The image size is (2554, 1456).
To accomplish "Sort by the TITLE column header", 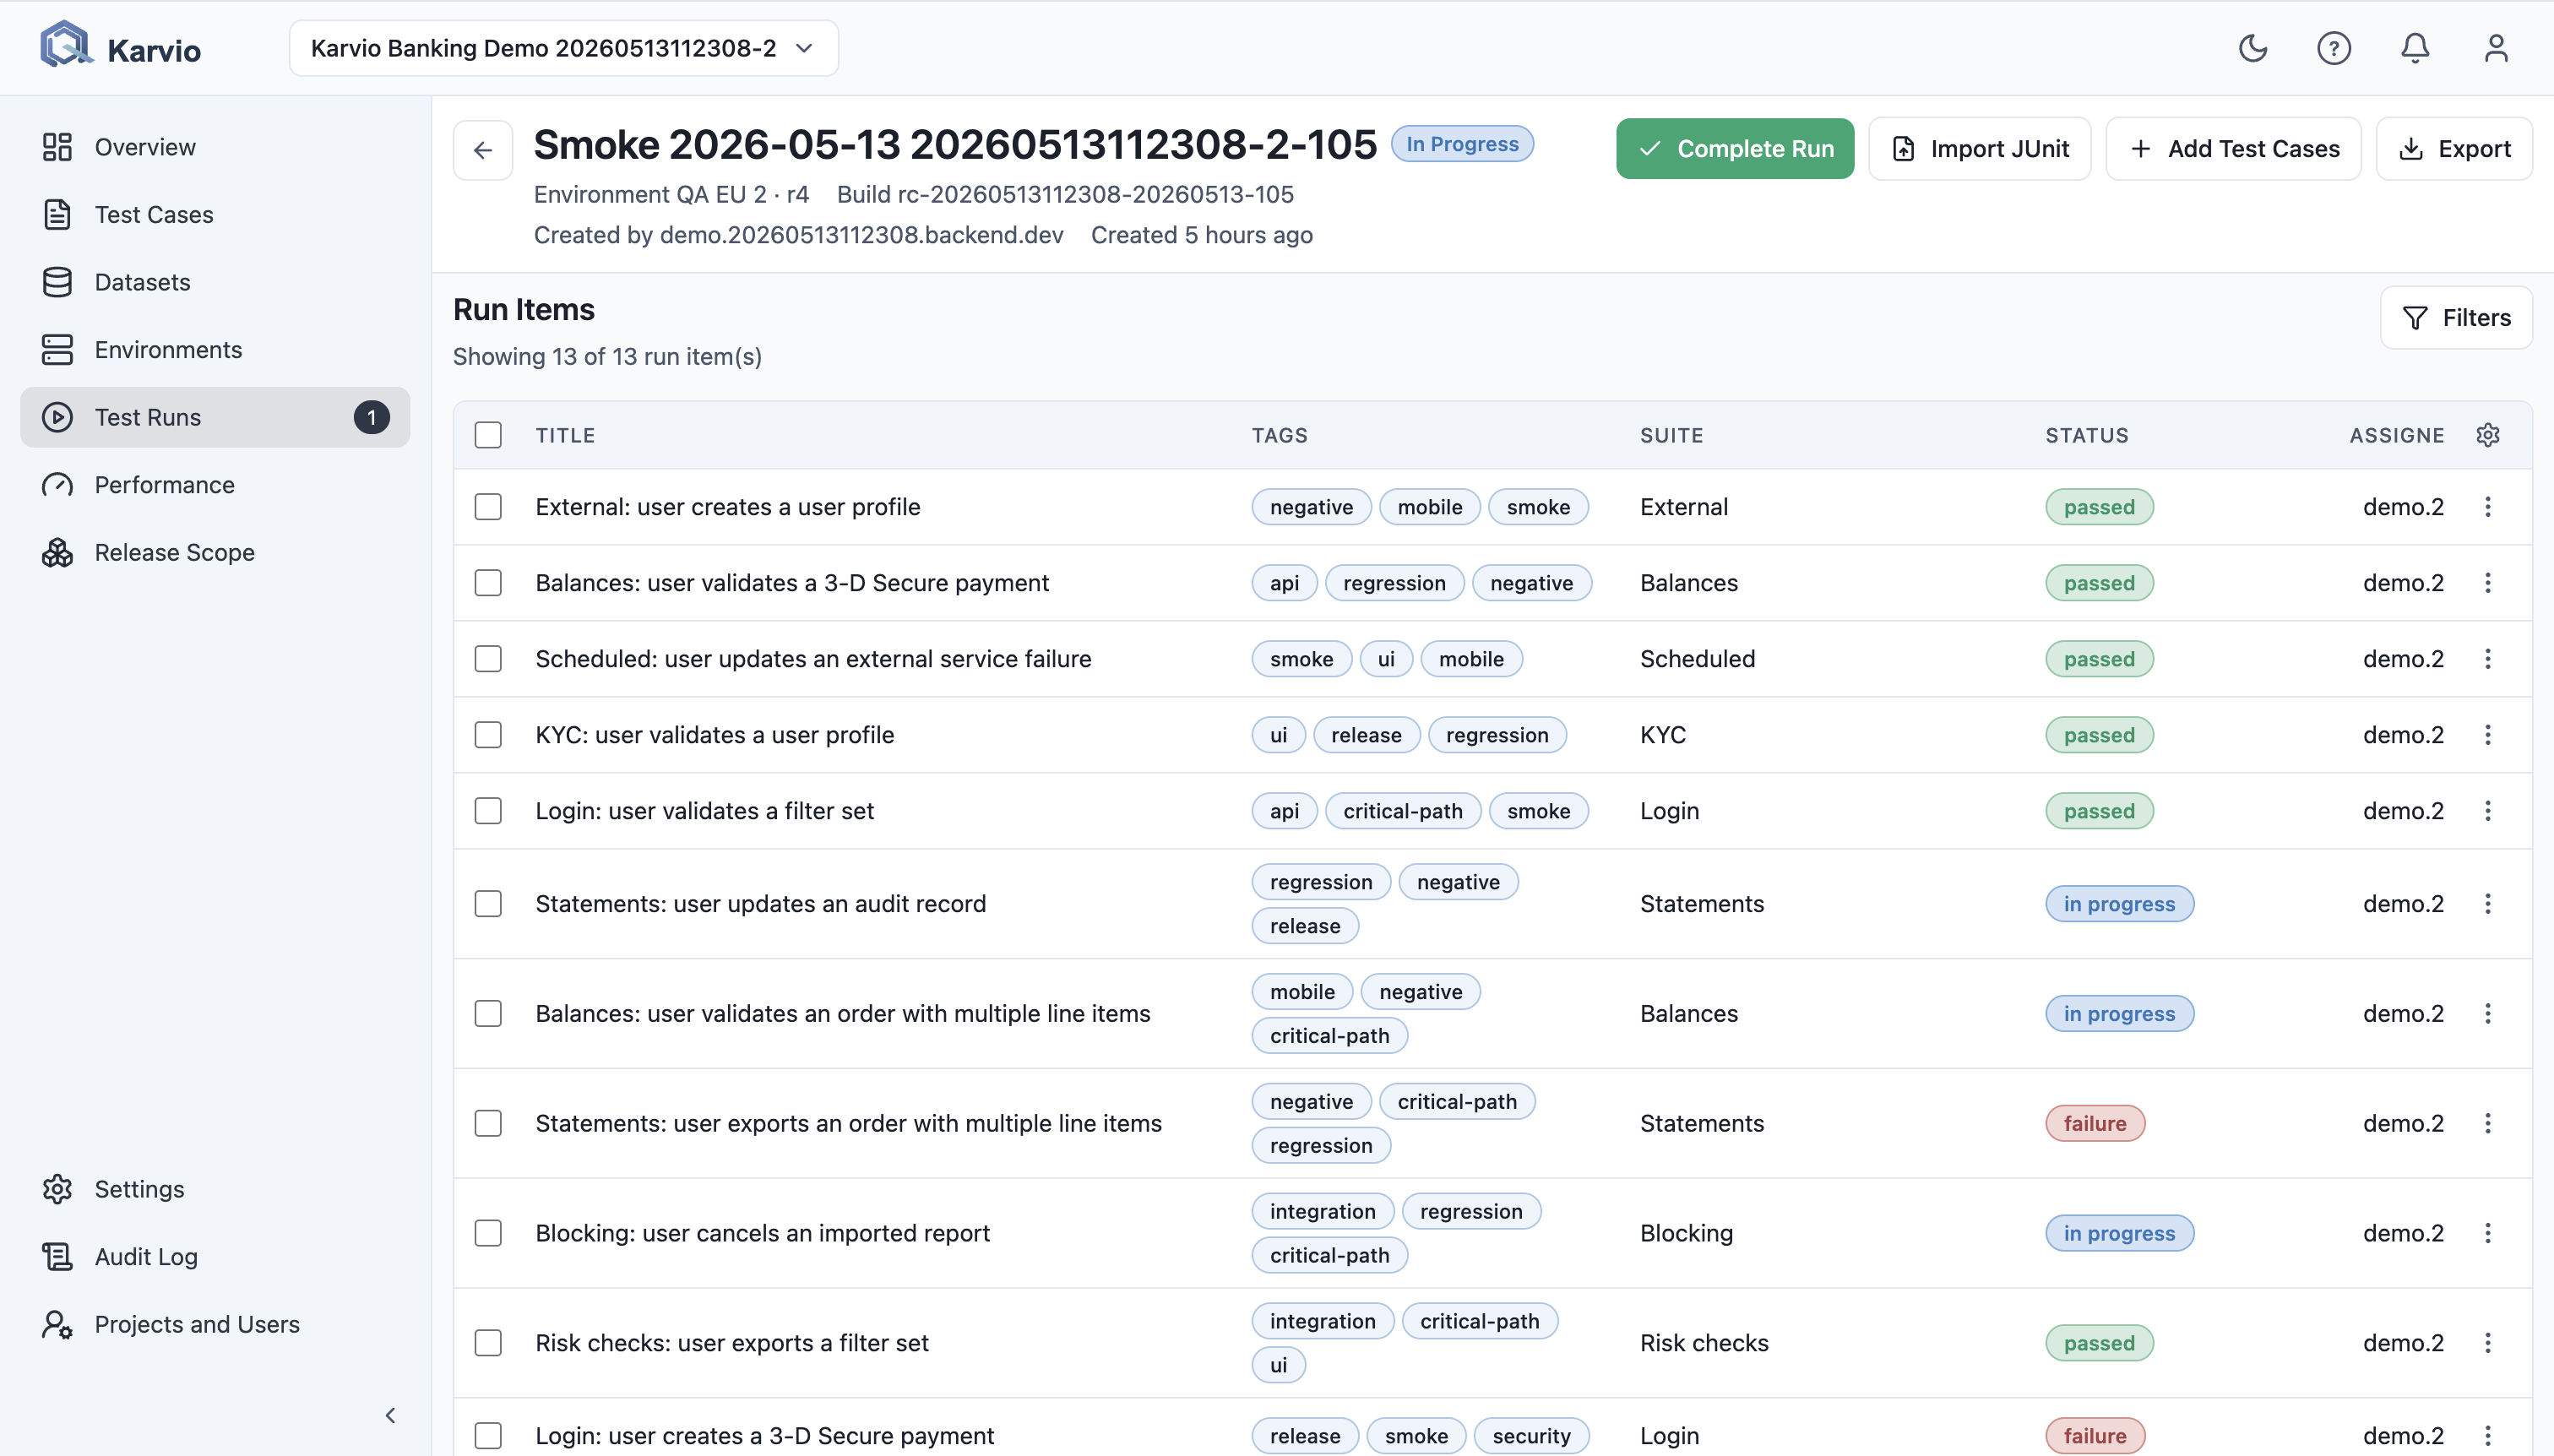I will point(565,435).
